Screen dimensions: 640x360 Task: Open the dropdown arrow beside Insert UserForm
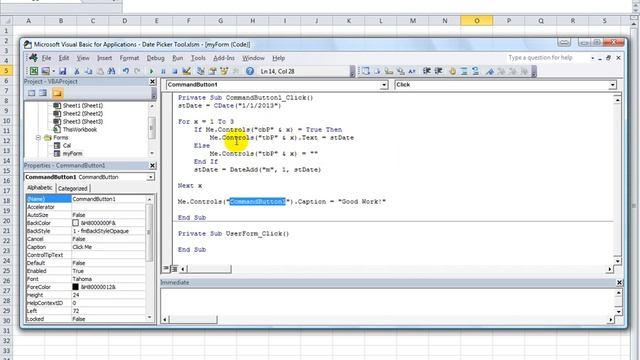click(53, 71)
